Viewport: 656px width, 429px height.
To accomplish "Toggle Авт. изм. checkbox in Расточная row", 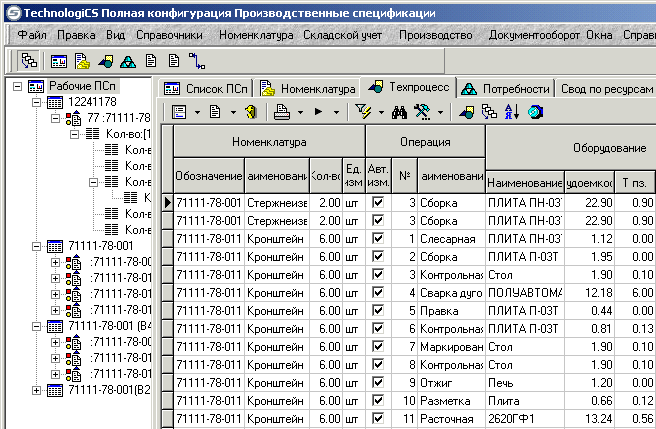I will point(377,418).
